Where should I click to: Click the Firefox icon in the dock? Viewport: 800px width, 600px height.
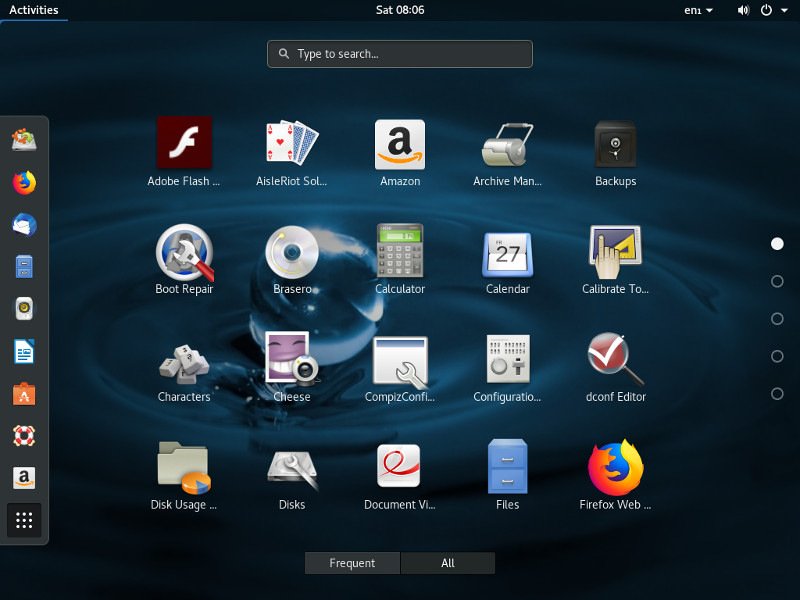(24, 183)
